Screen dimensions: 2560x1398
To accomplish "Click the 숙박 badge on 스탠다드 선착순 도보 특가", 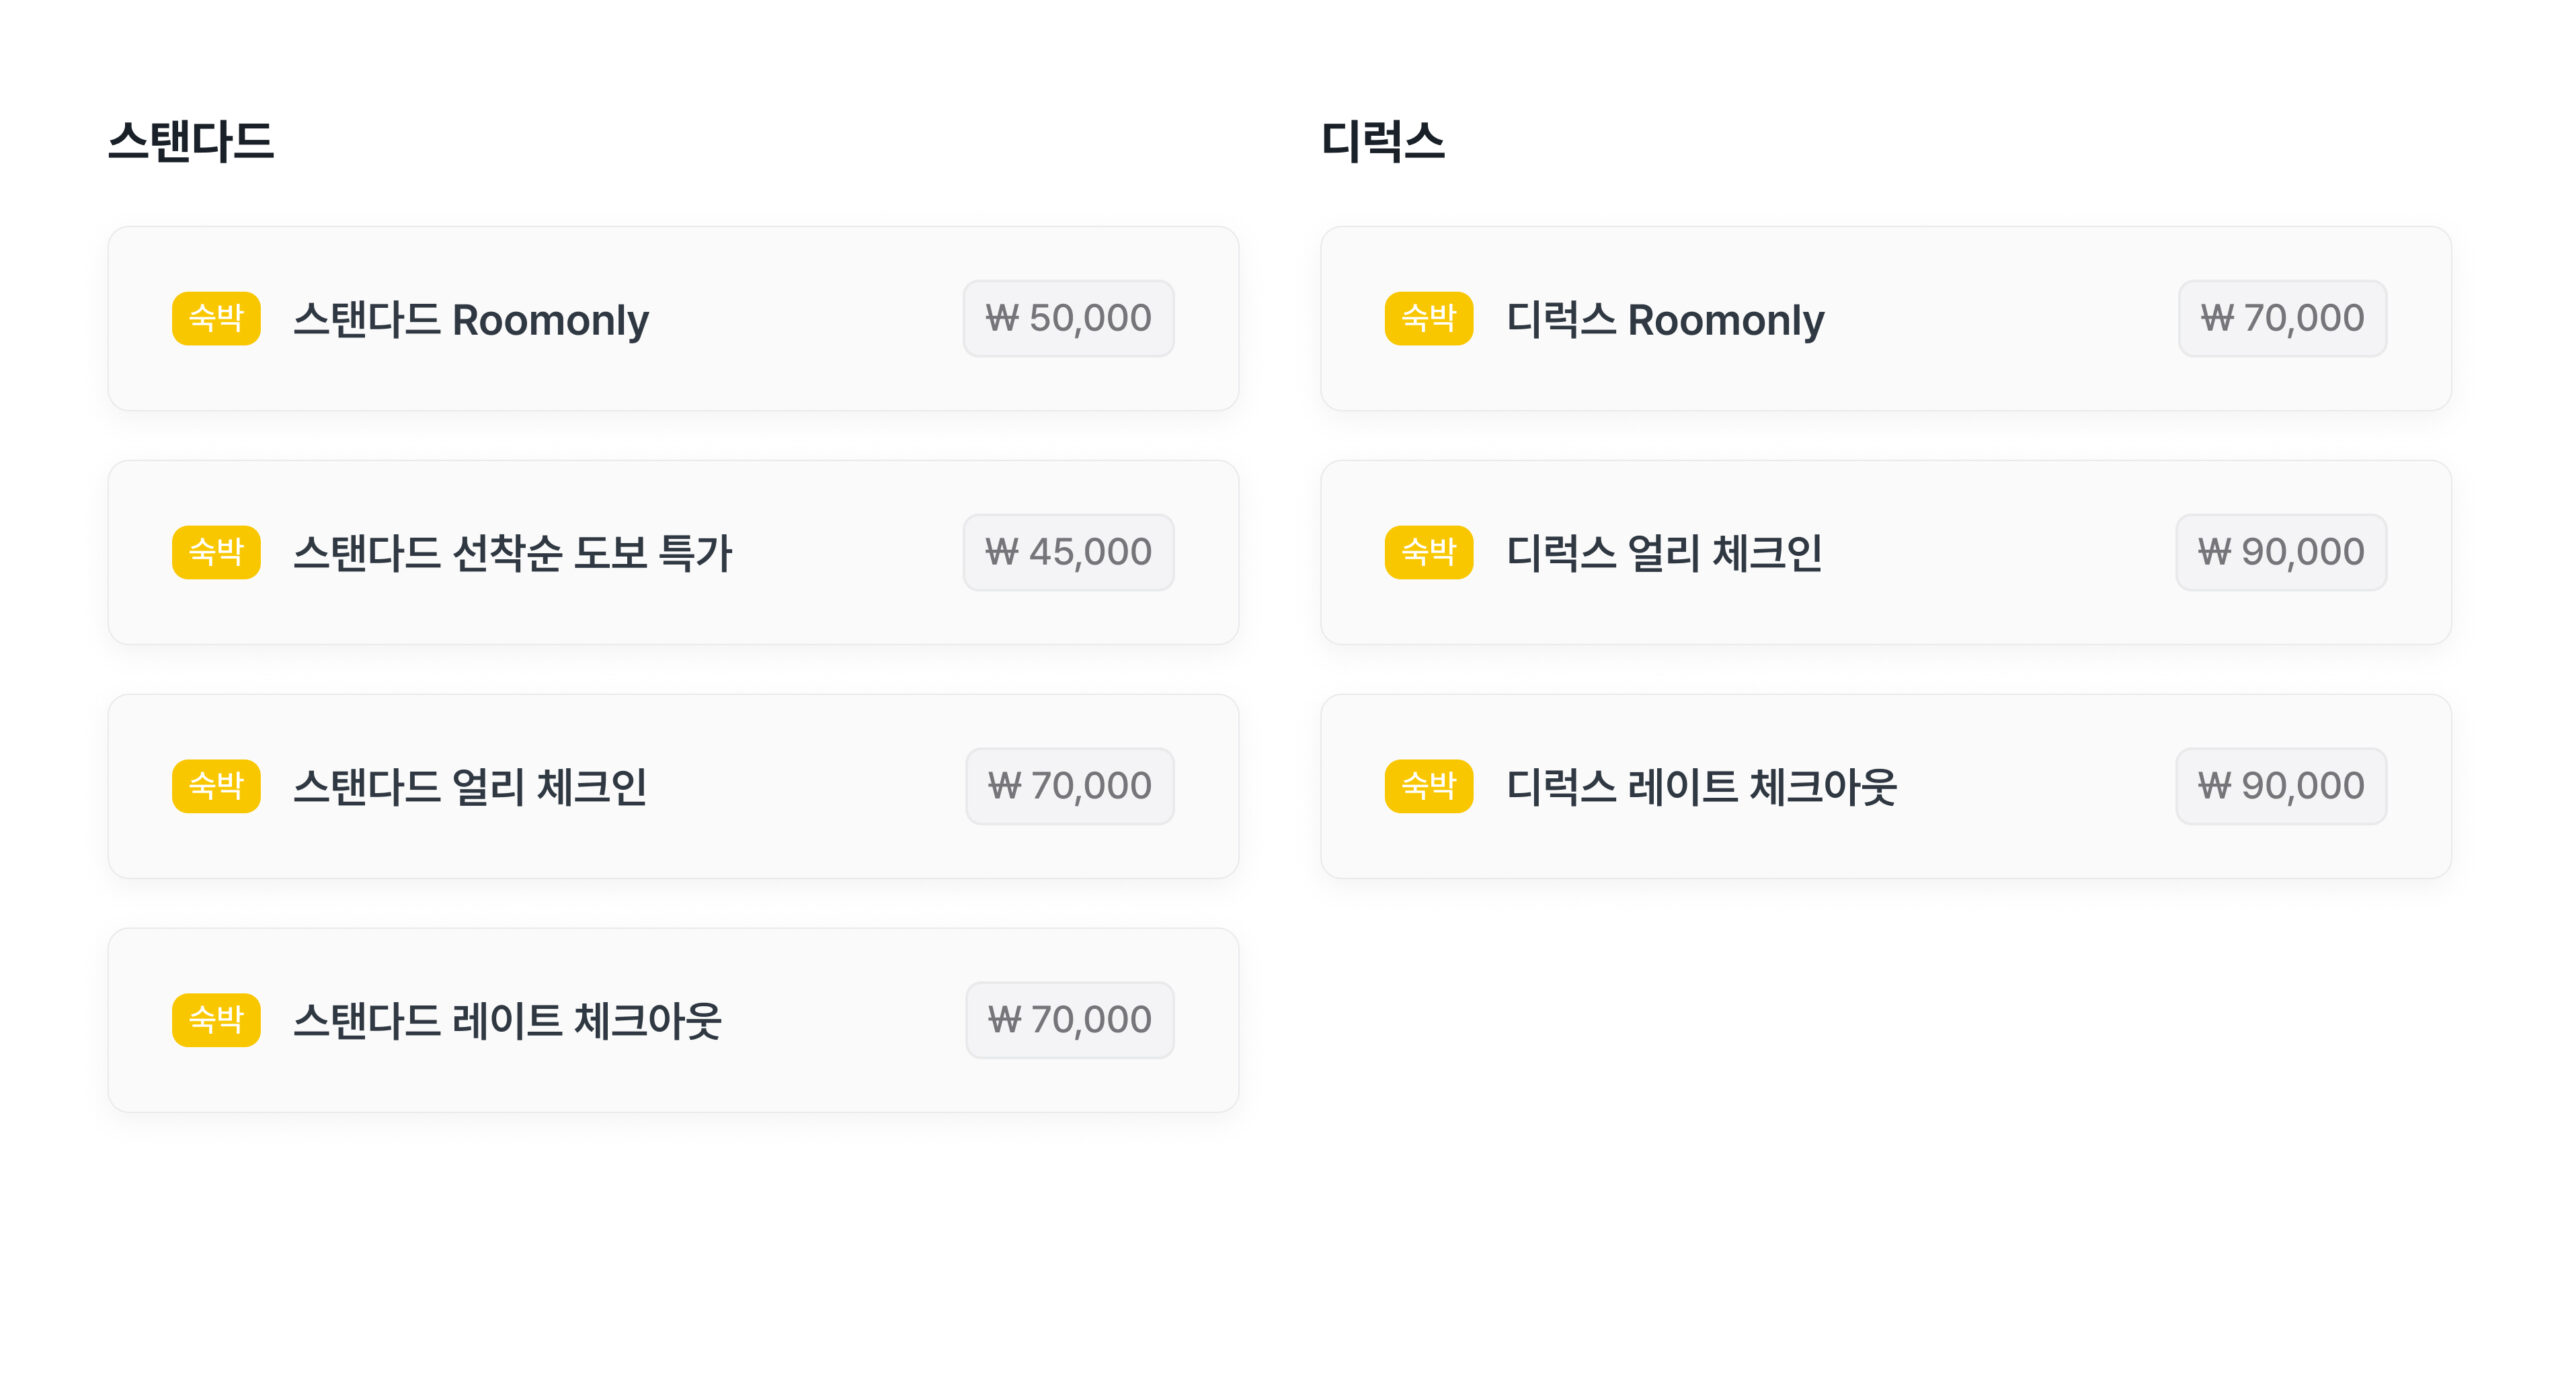I will click(216, 552).
